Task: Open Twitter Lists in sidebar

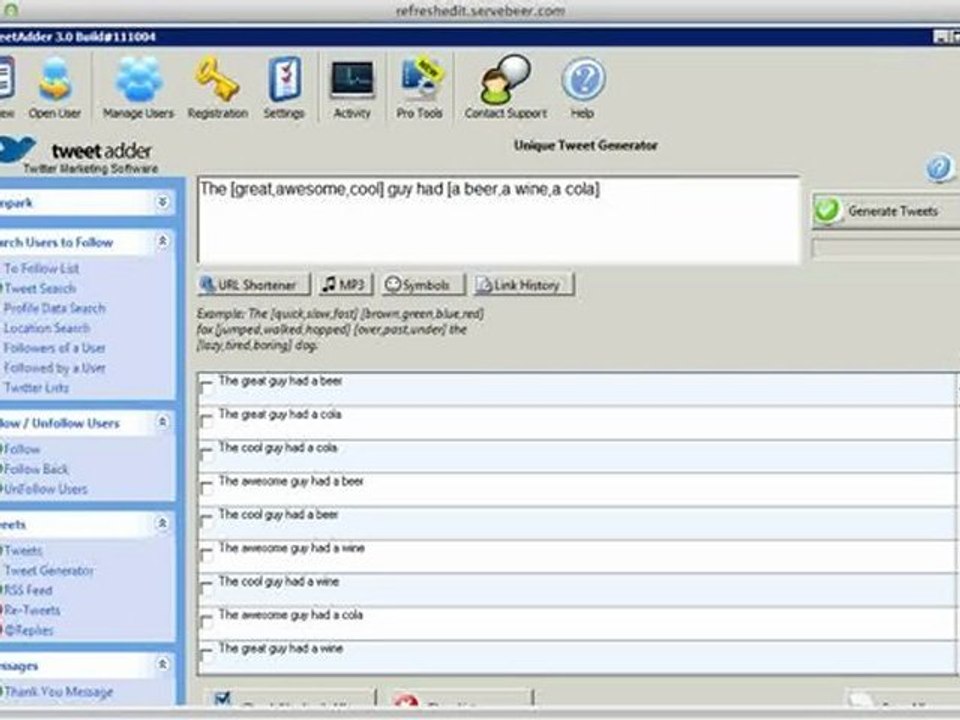Action: [x=36, y=388]
